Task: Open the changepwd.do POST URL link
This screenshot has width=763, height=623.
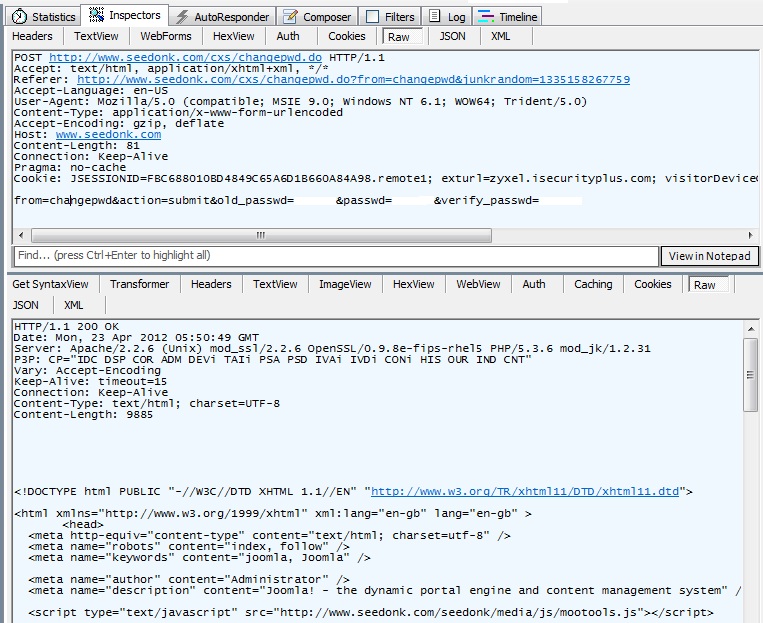Action: [185, 58]
